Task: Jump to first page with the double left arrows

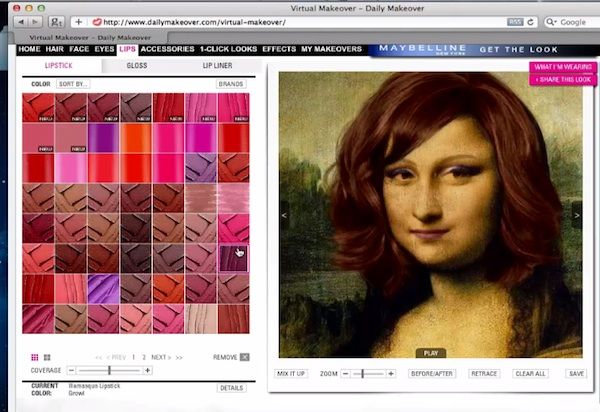Action: [99, 357]
